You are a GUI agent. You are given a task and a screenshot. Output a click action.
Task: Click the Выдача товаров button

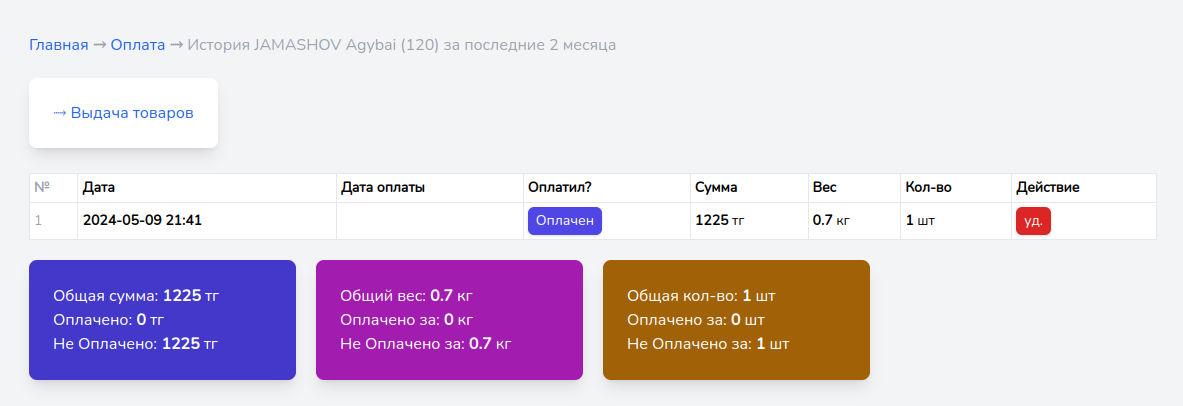pos(123,113)
